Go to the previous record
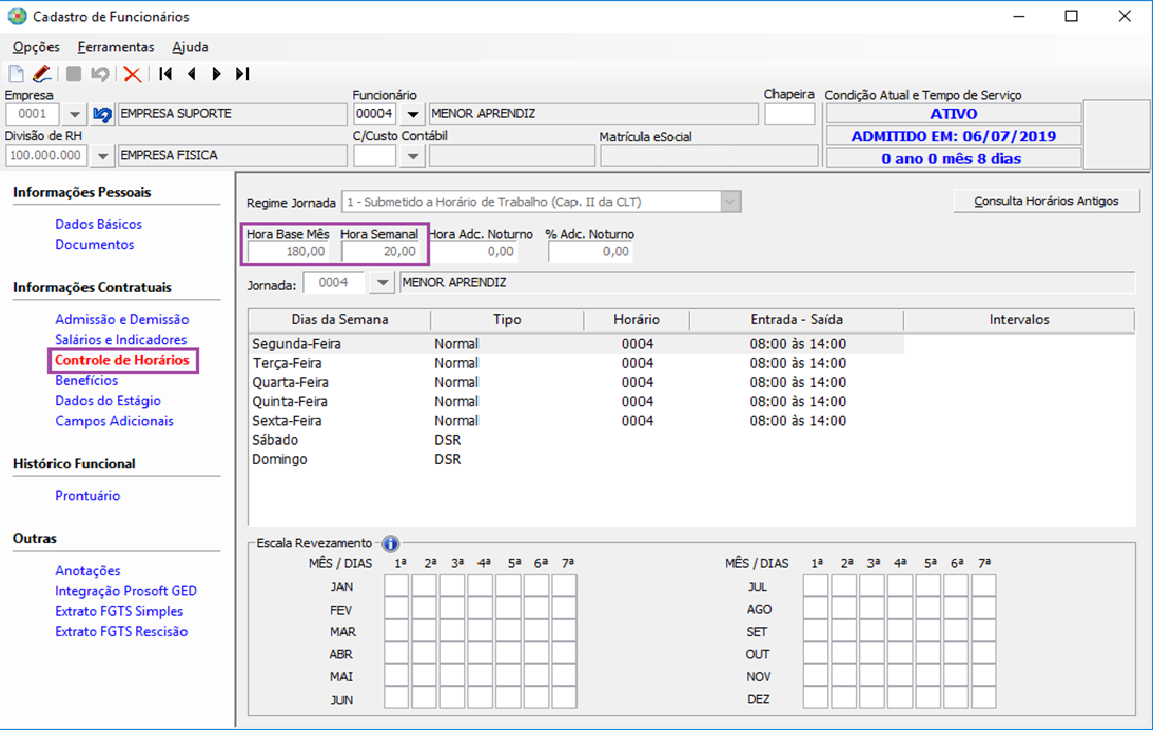 192,74
